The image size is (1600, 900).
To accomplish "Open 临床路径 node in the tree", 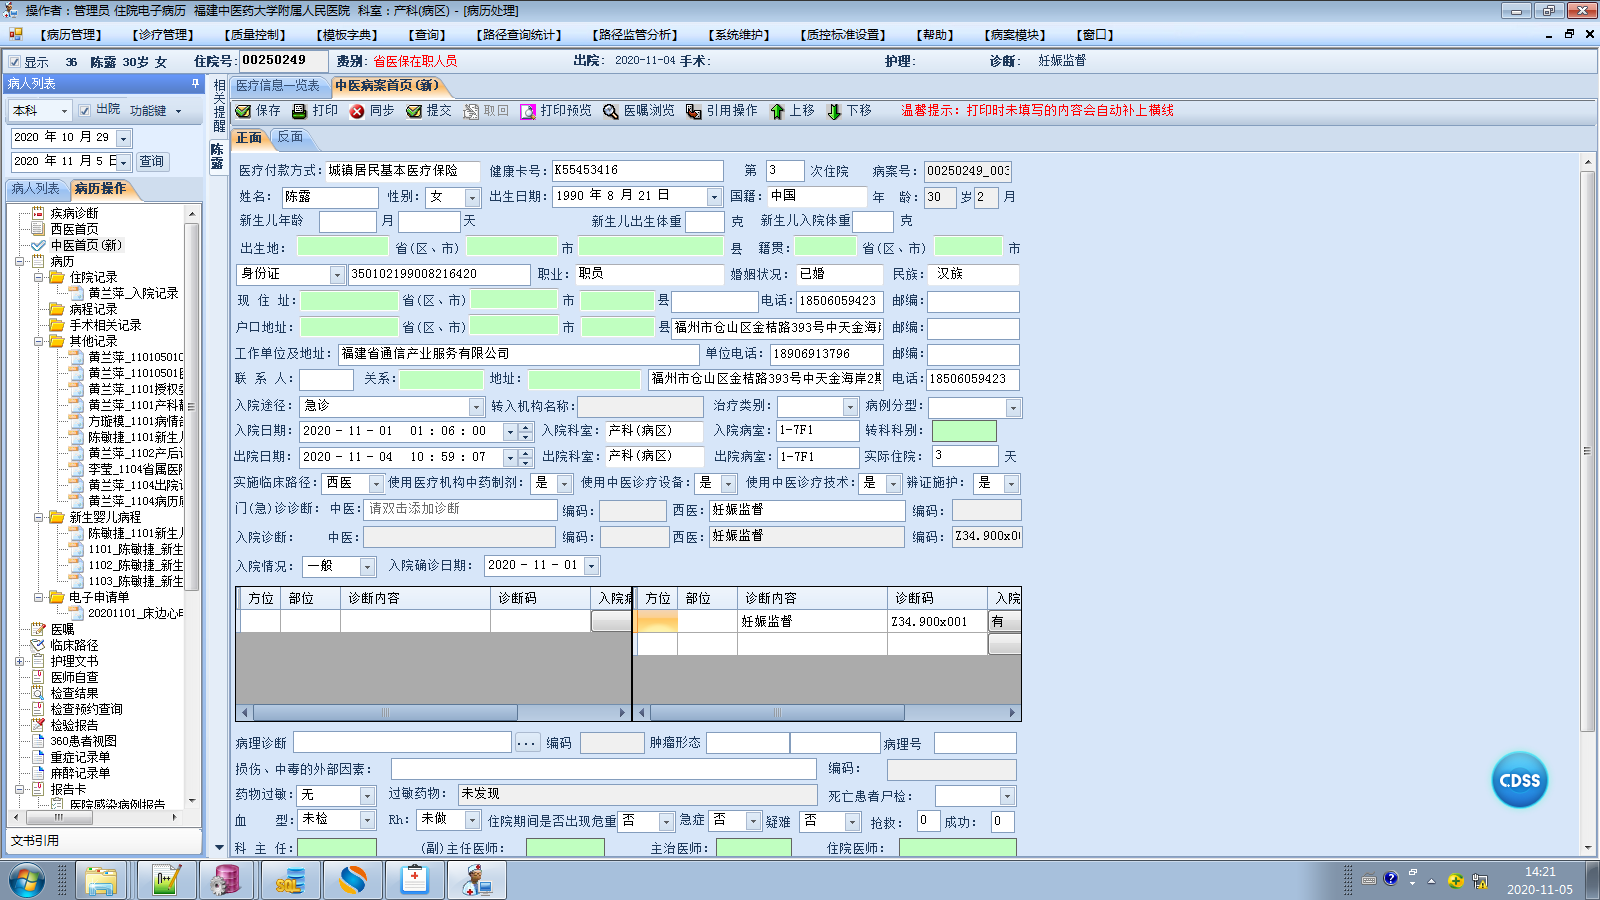I will coord(74,645).
